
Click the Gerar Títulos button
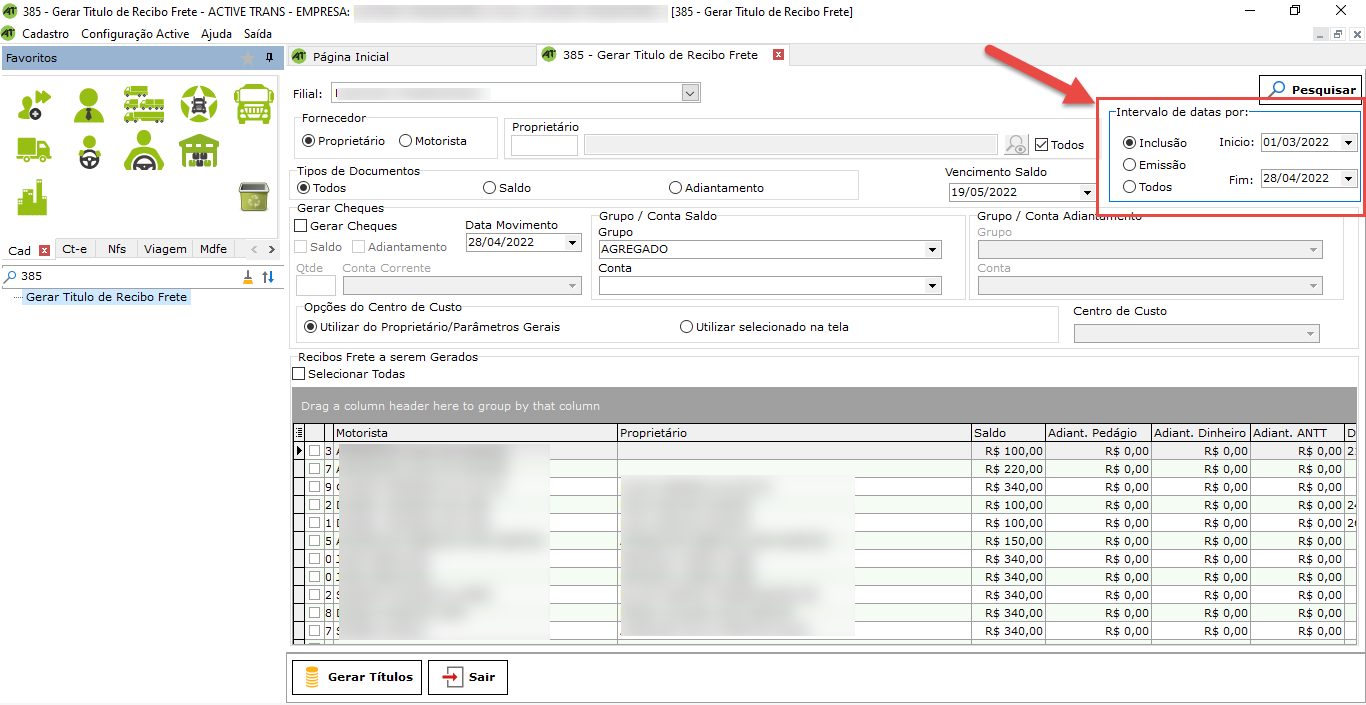coord(356,677)
